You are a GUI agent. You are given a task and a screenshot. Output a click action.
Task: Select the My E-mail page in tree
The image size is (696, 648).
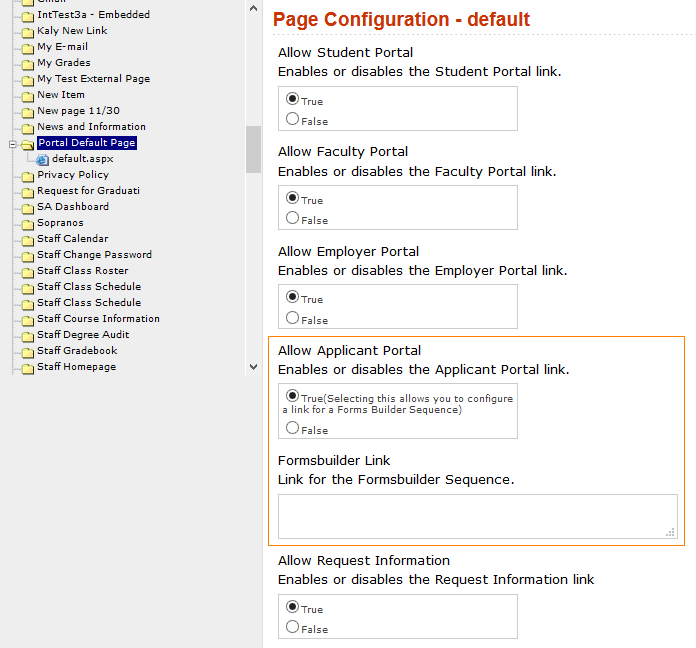(62, 47)
